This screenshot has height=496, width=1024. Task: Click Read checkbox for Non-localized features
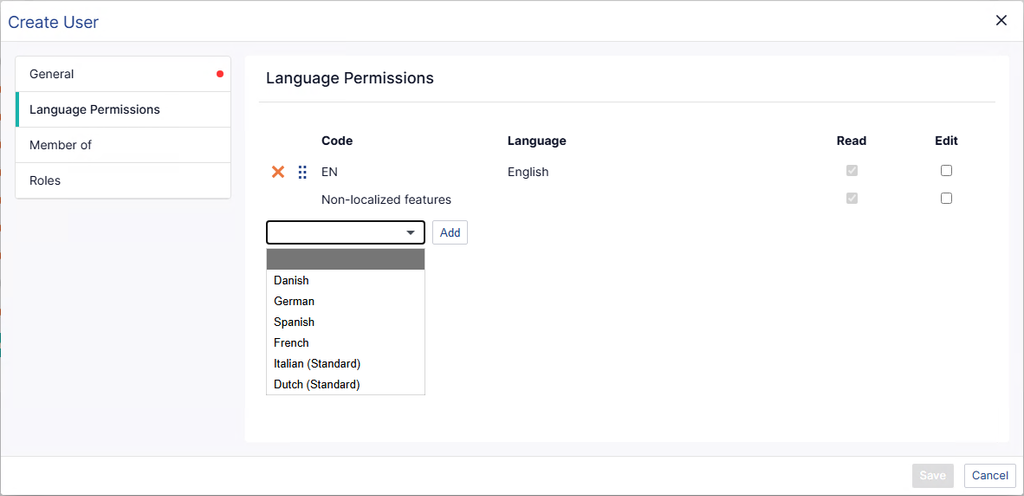point(852,198)
